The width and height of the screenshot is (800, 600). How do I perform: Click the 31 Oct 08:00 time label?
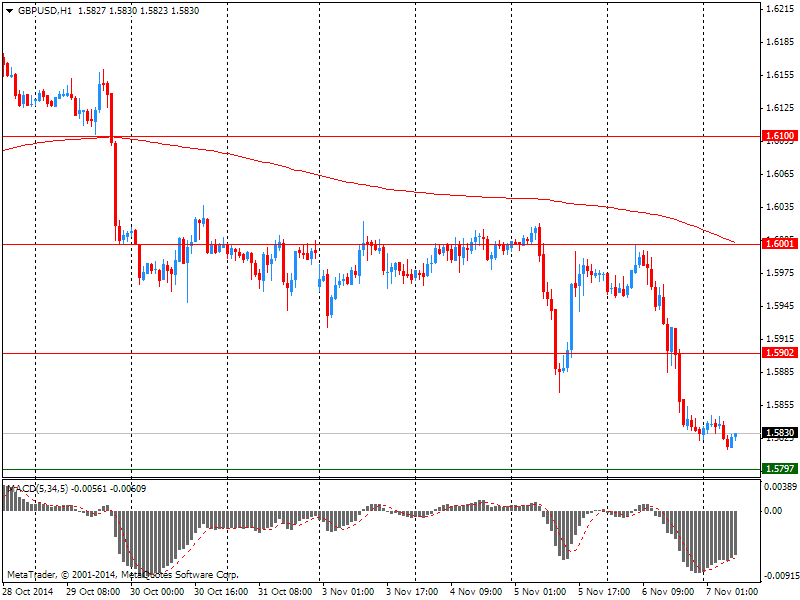coord(285,592)
